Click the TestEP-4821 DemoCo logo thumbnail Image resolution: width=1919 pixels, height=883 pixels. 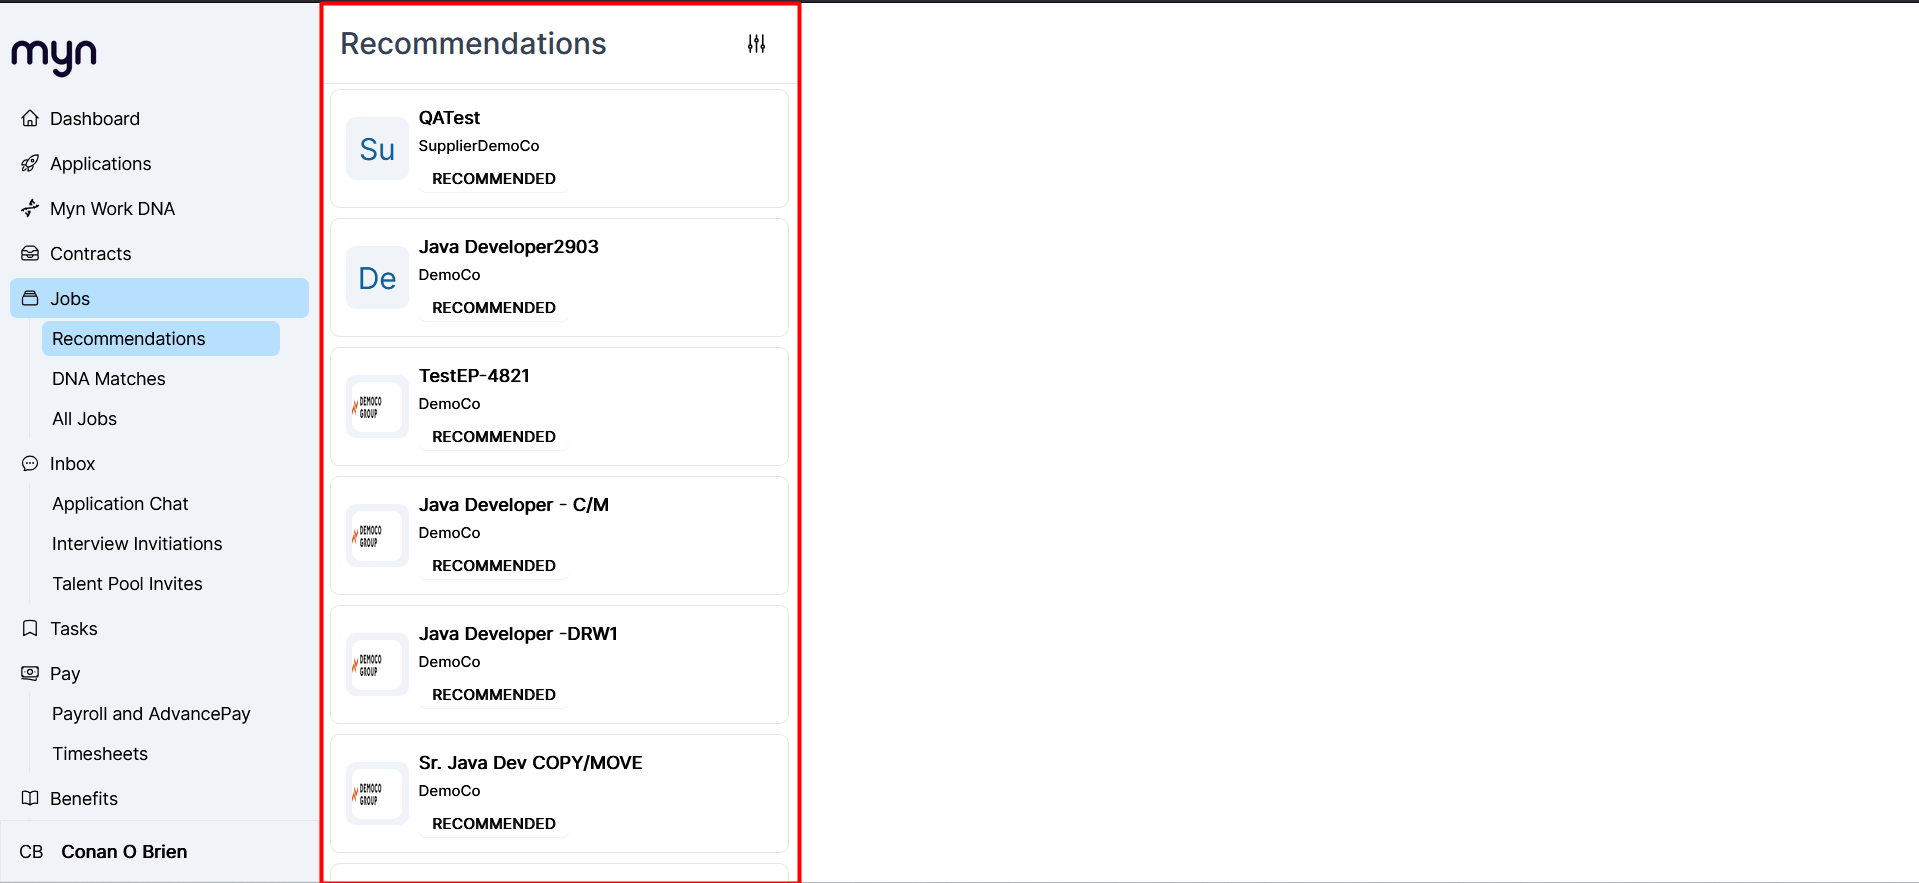pos(377,406)
